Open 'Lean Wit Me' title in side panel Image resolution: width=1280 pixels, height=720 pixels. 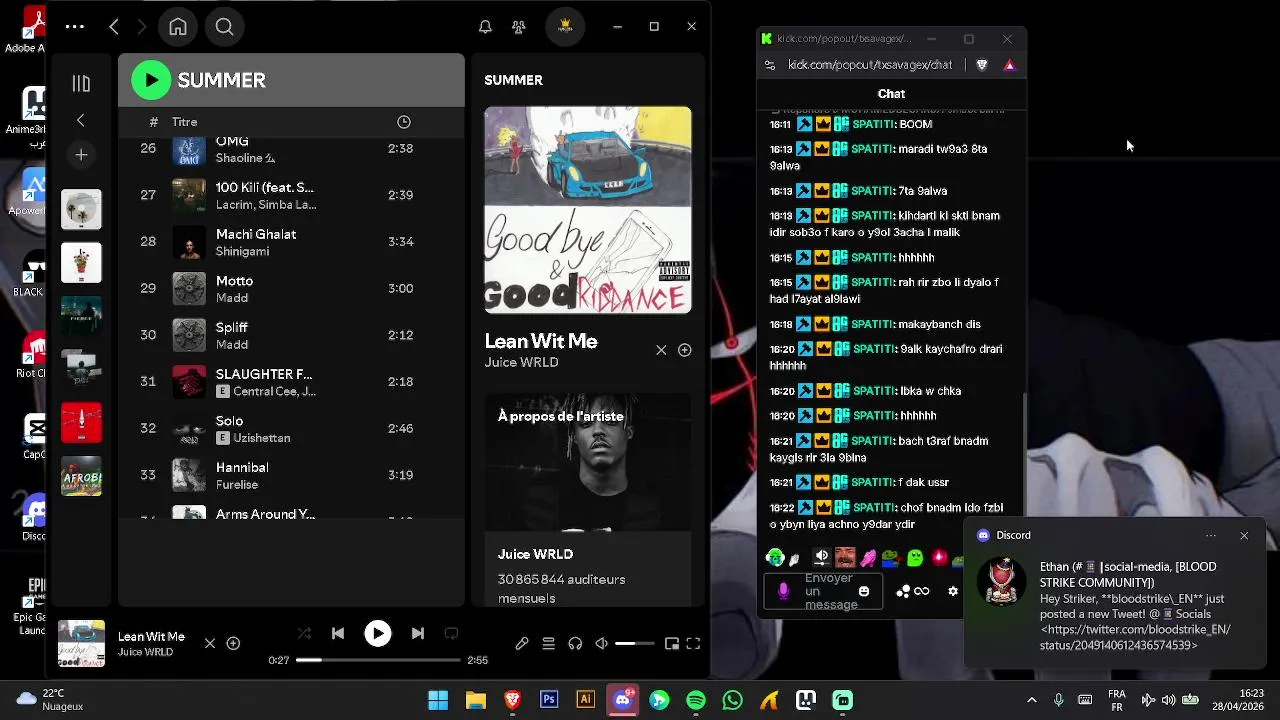pyautogui.click(x=541, y=341)
